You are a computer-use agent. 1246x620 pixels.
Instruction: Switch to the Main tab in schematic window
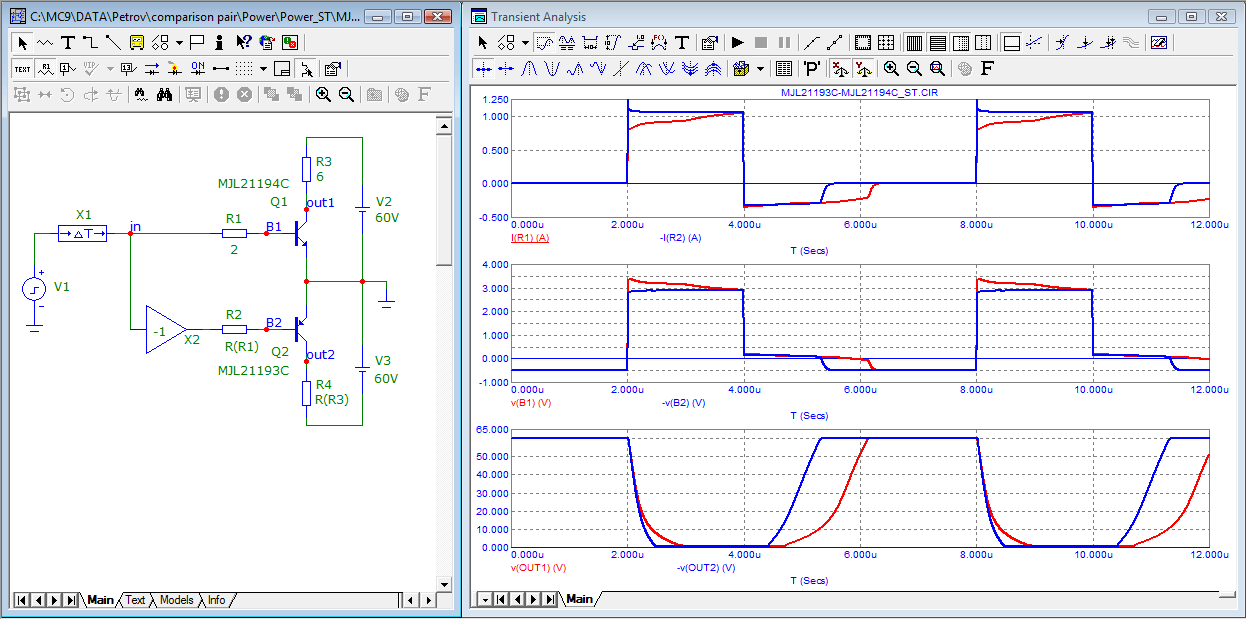click(100, 600)
